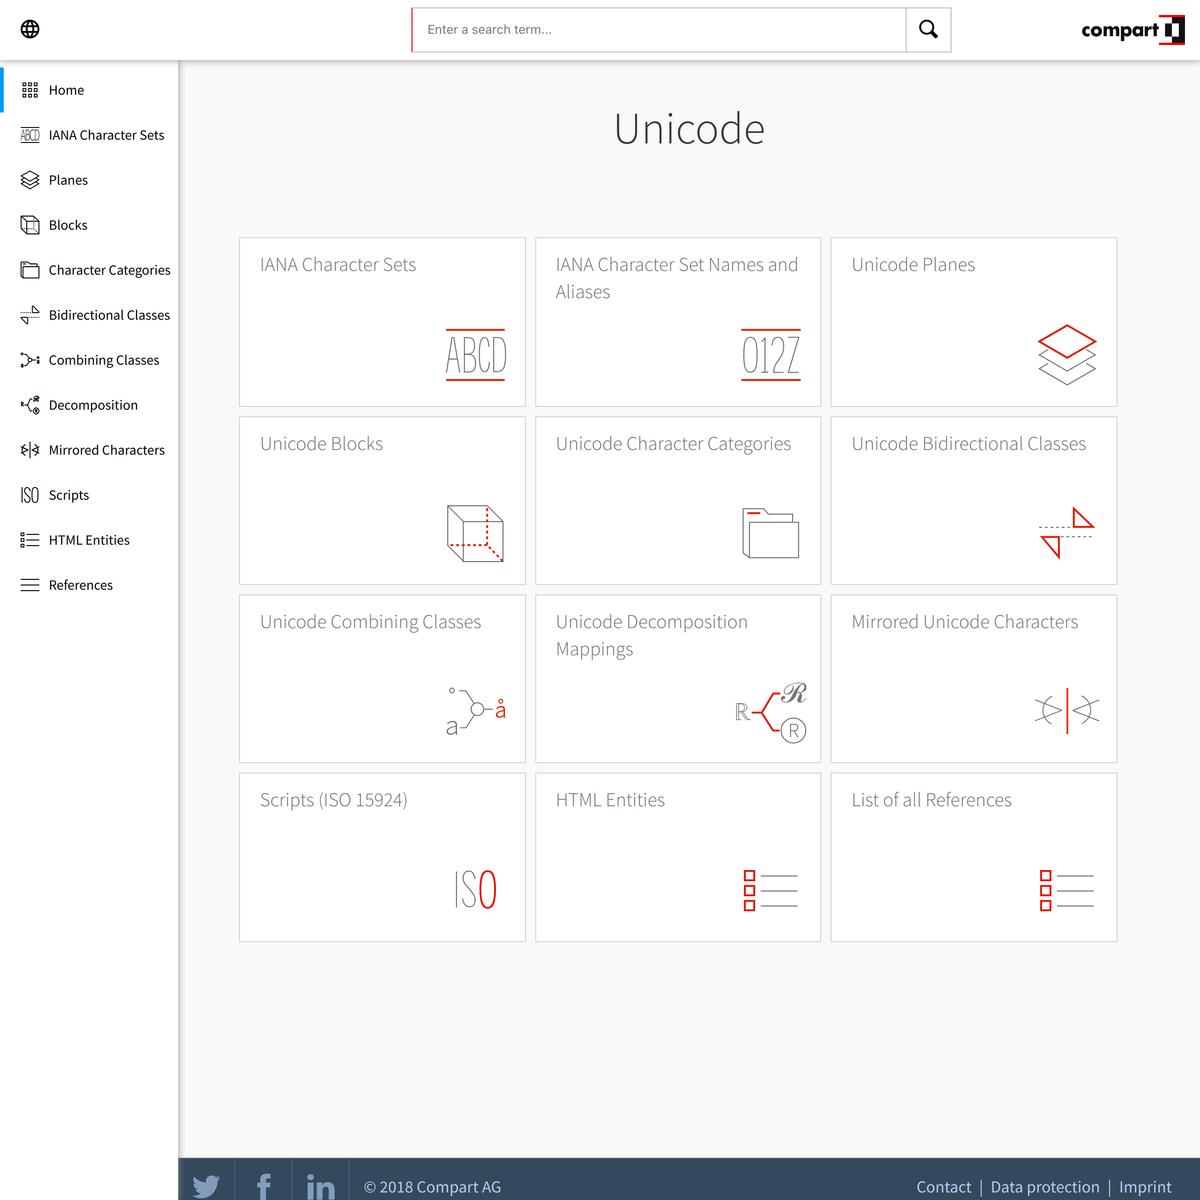Click the ISO icon in Scripts card

pyautogui.click(x=475, y=889)
